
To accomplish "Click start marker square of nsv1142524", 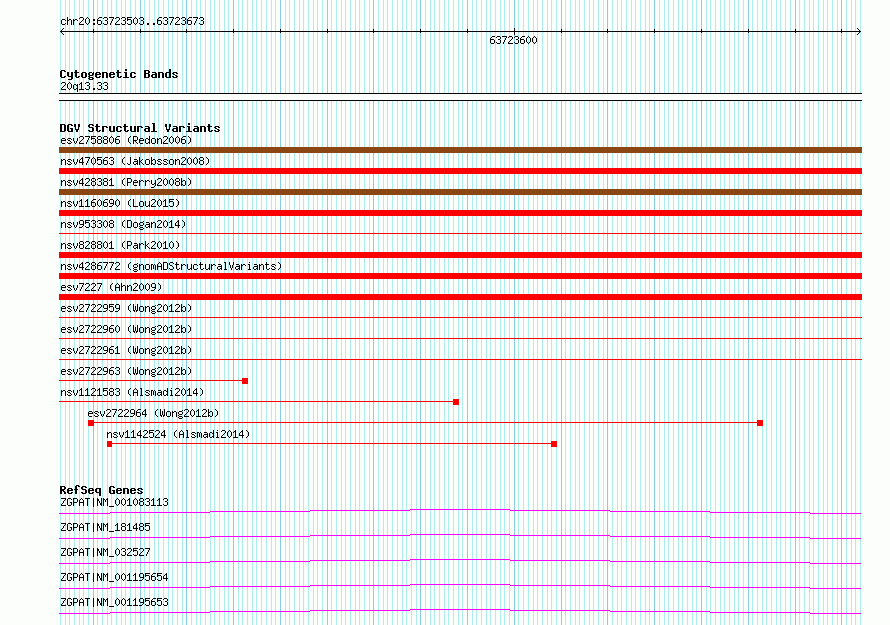I will click(x=110, y=444).
